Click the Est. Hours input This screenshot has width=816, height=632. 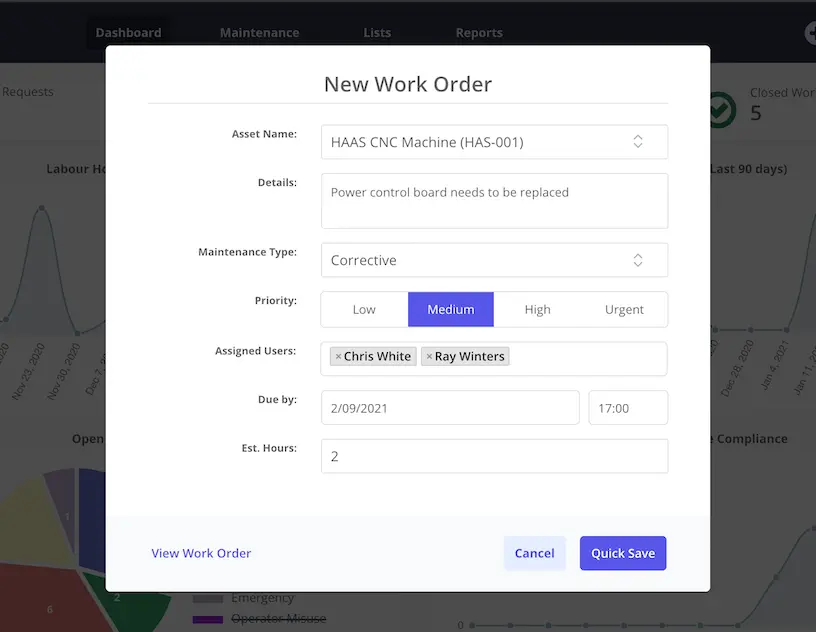pyautogui.click(x=494, y=456)
